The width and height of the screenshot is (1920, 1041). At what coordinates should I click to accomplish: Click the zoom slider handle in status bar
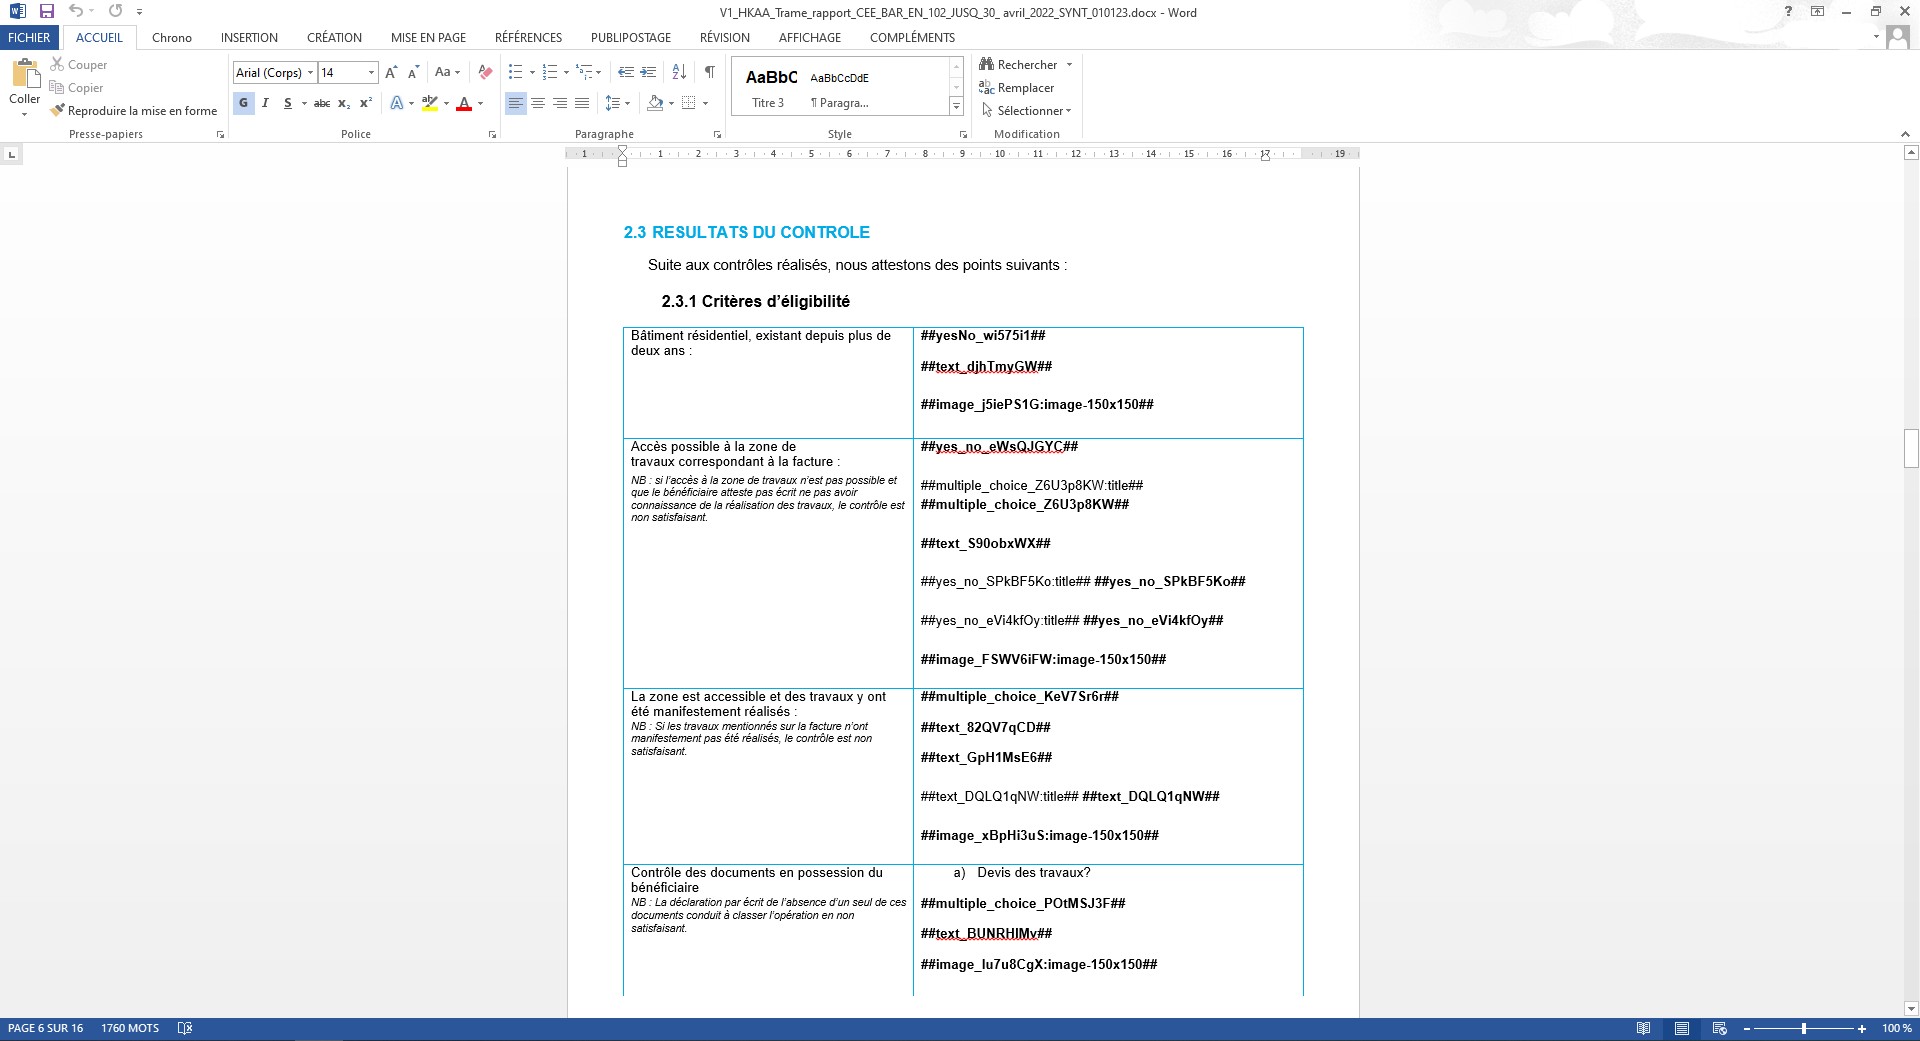[x=1804, y=1028]
